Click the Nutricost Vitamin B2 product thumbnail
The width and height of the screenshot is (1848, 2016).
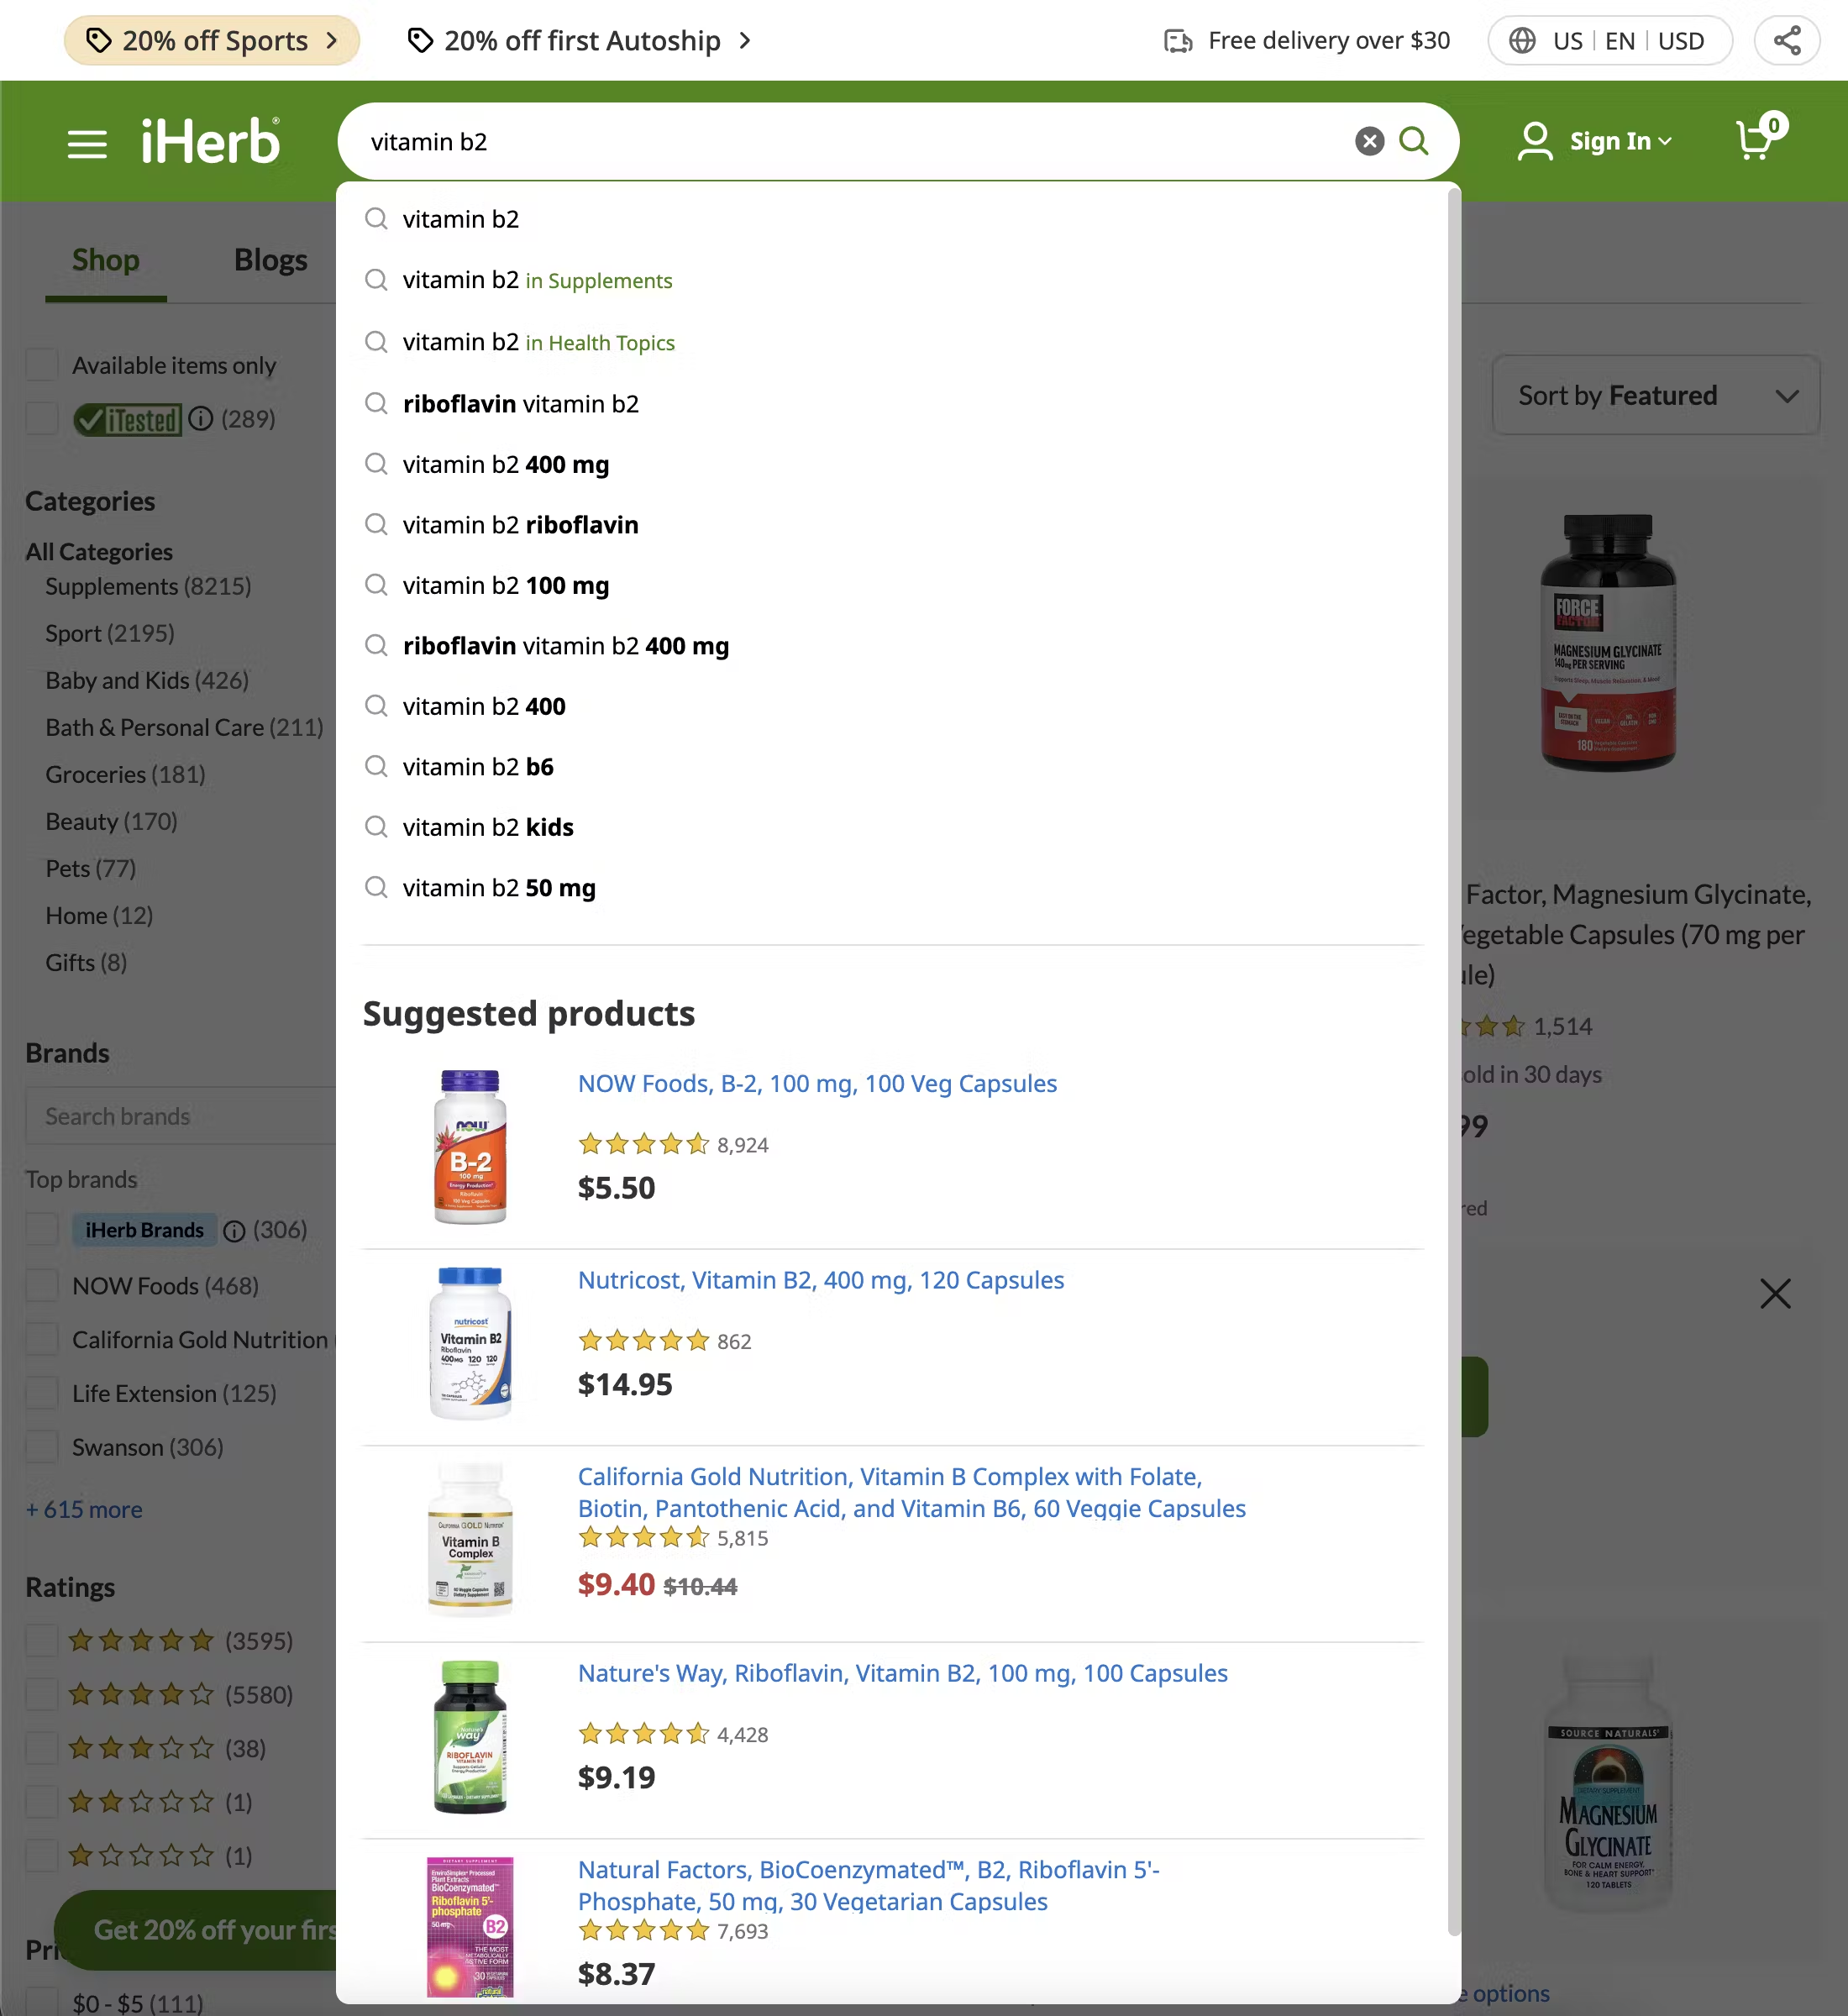click(x=470, y=1343)
